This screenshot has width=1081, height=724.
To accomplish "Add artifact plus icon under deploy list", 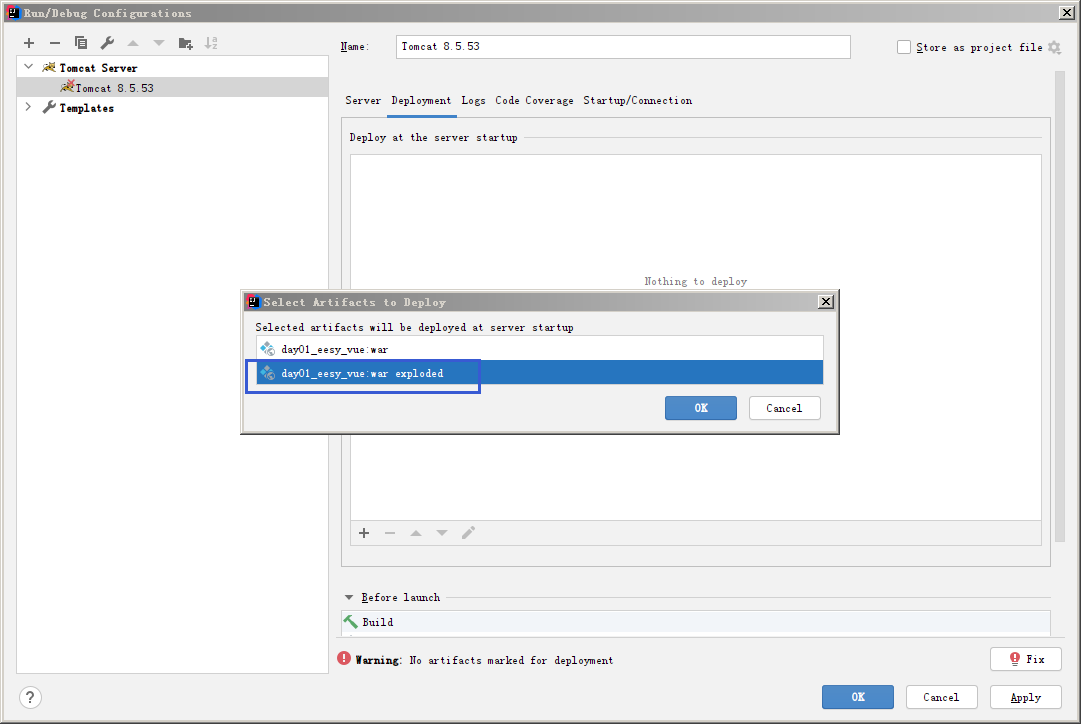I will click(x=364, y=533).
